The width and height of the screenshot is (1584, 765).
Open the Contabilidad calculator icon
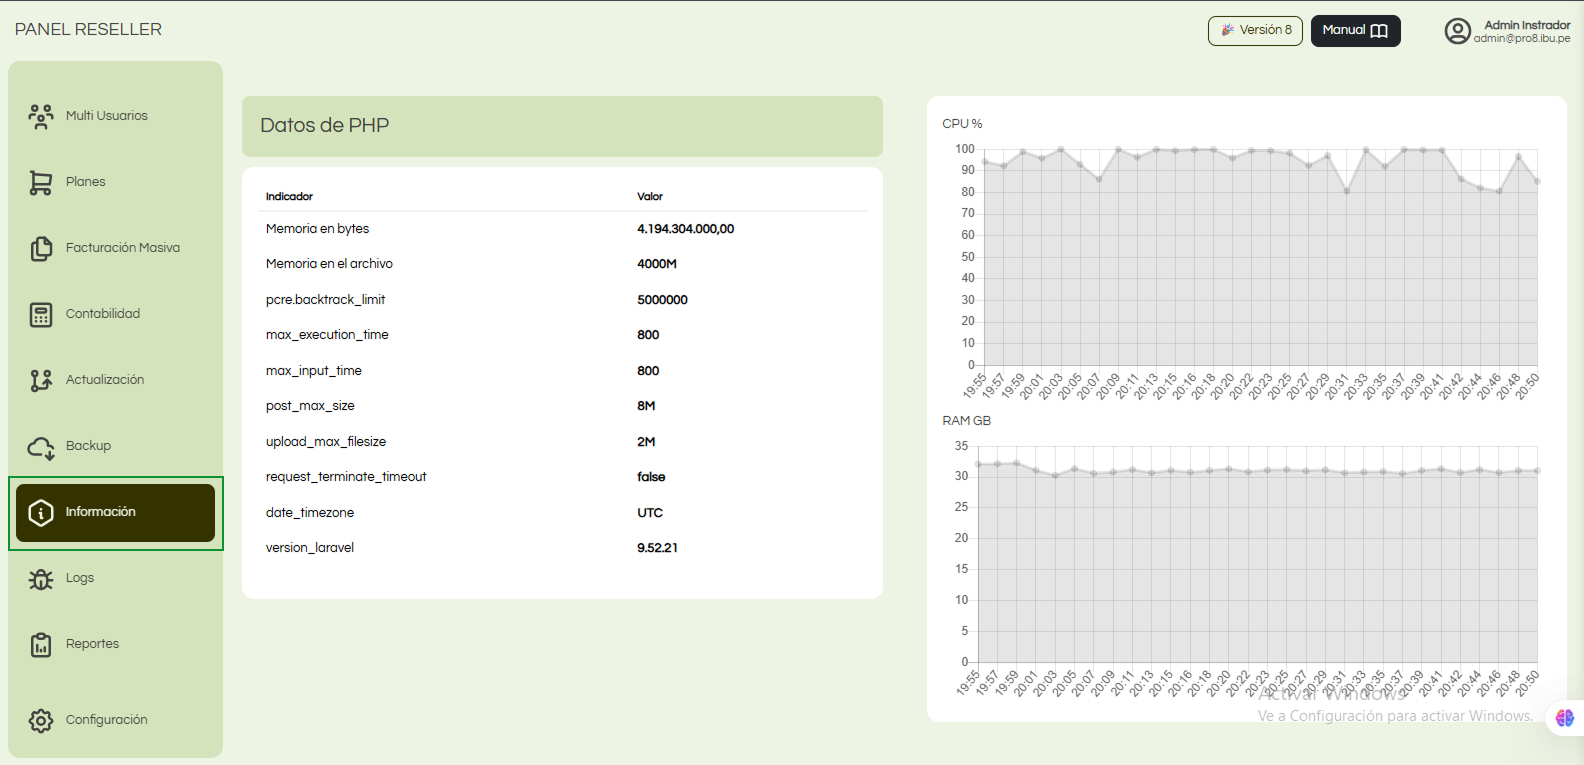(41, 314)
